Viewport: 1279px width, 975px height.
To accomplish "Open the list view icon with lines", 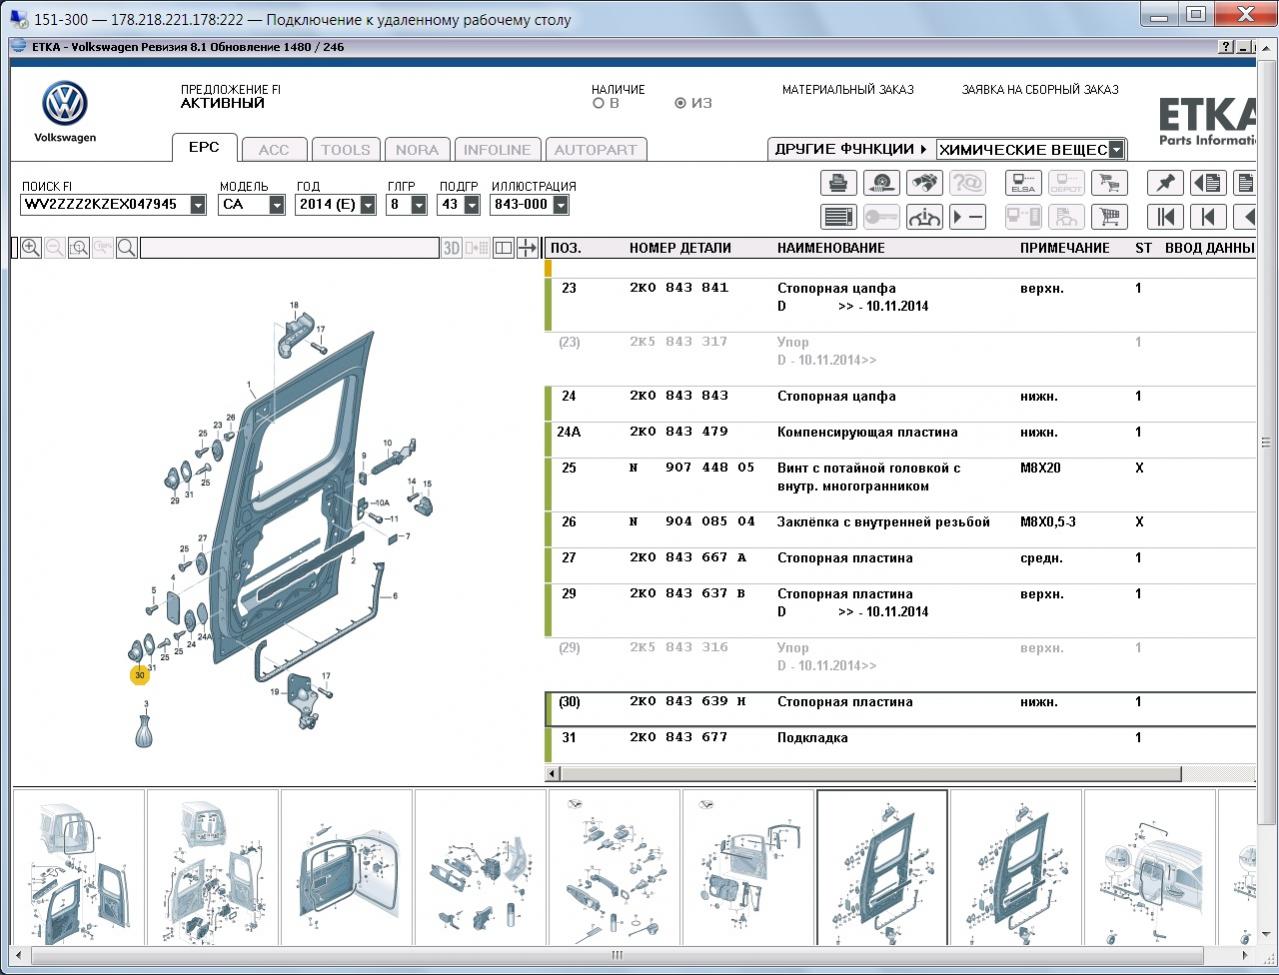I will 838,216.
